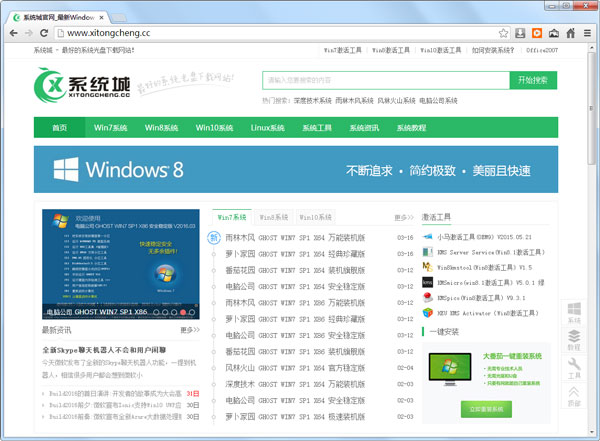Open 番茄花园 GHOST WIN7 SP1 X64 装机旗舰版
The image size is (600, 441).
pyautogui.click(x=295, y=270)
